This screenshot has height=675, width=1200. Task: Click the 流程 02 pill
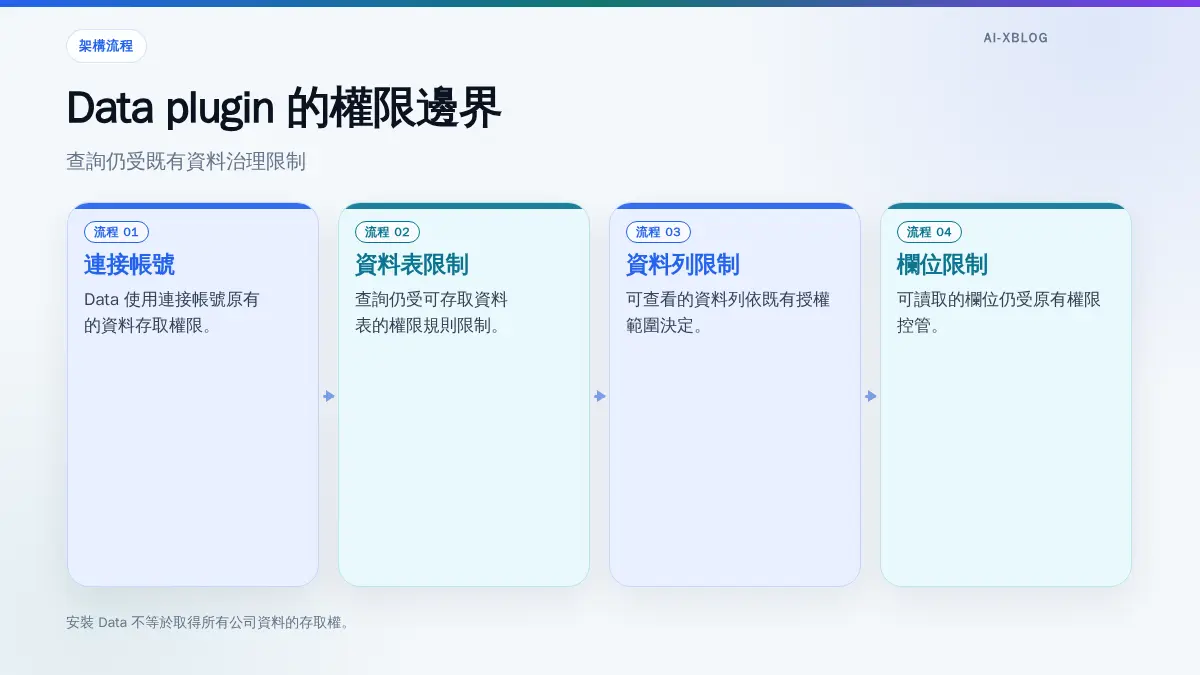[x=387, y=232]
